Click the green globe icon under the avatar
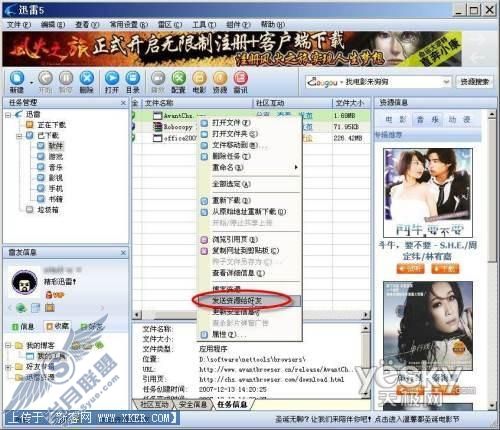This screenshot has width=500, height=430. pos(21,308)
